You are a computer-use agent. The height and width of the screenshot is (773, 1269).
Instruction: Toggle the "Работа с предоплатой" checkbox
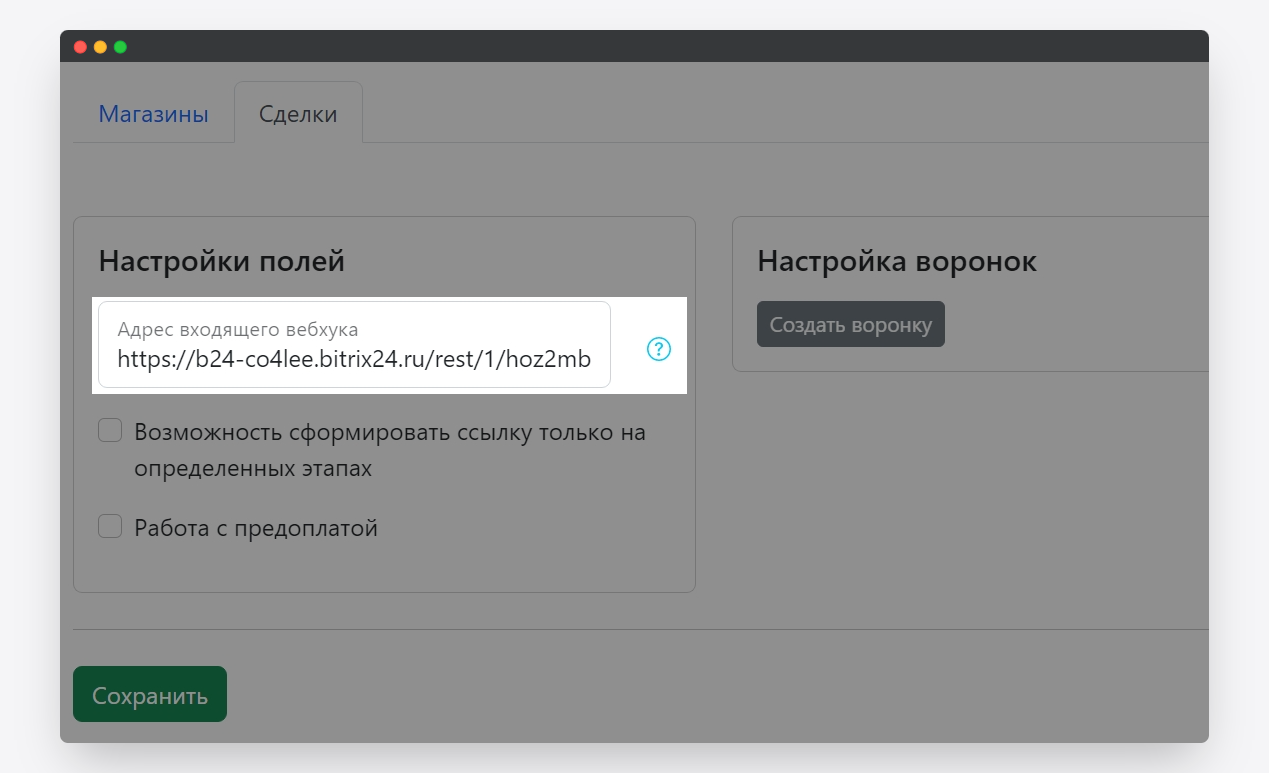pyautogui.click(x=110, y=527)
